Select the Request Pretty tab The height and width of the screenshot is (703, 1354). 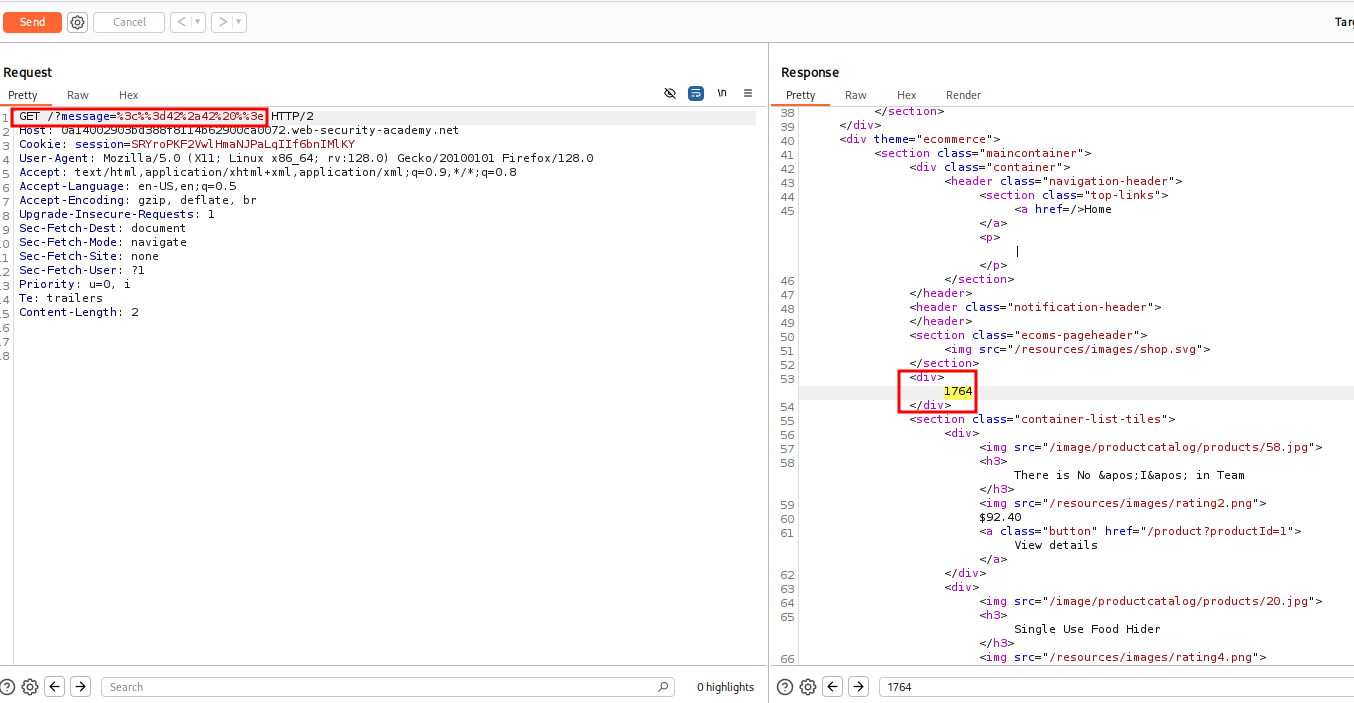coord(23,95)
